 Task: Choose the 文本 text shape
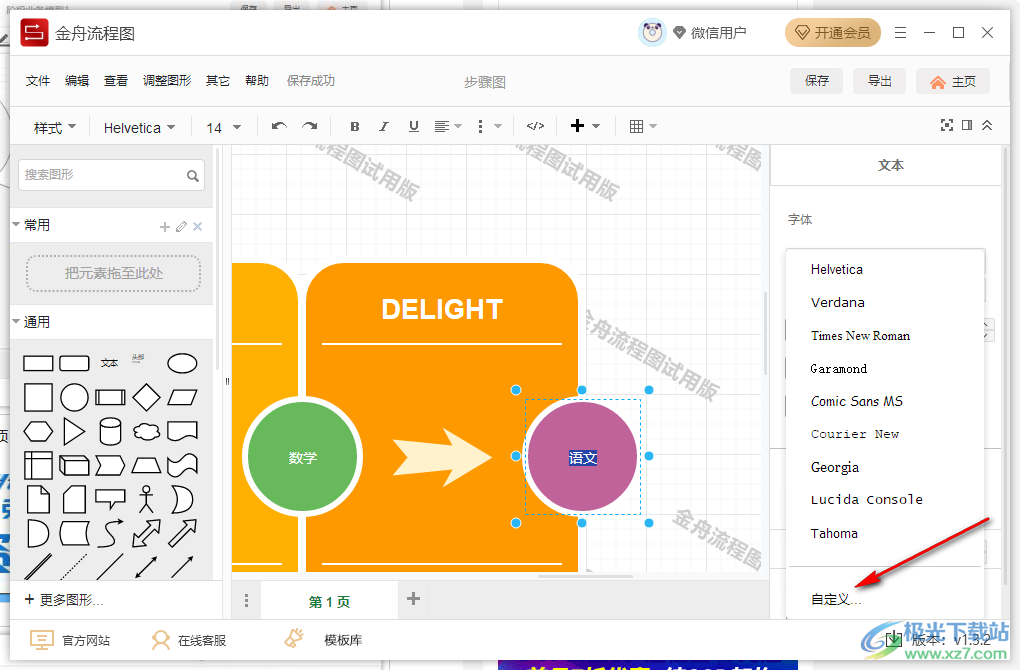coord(110,363)
